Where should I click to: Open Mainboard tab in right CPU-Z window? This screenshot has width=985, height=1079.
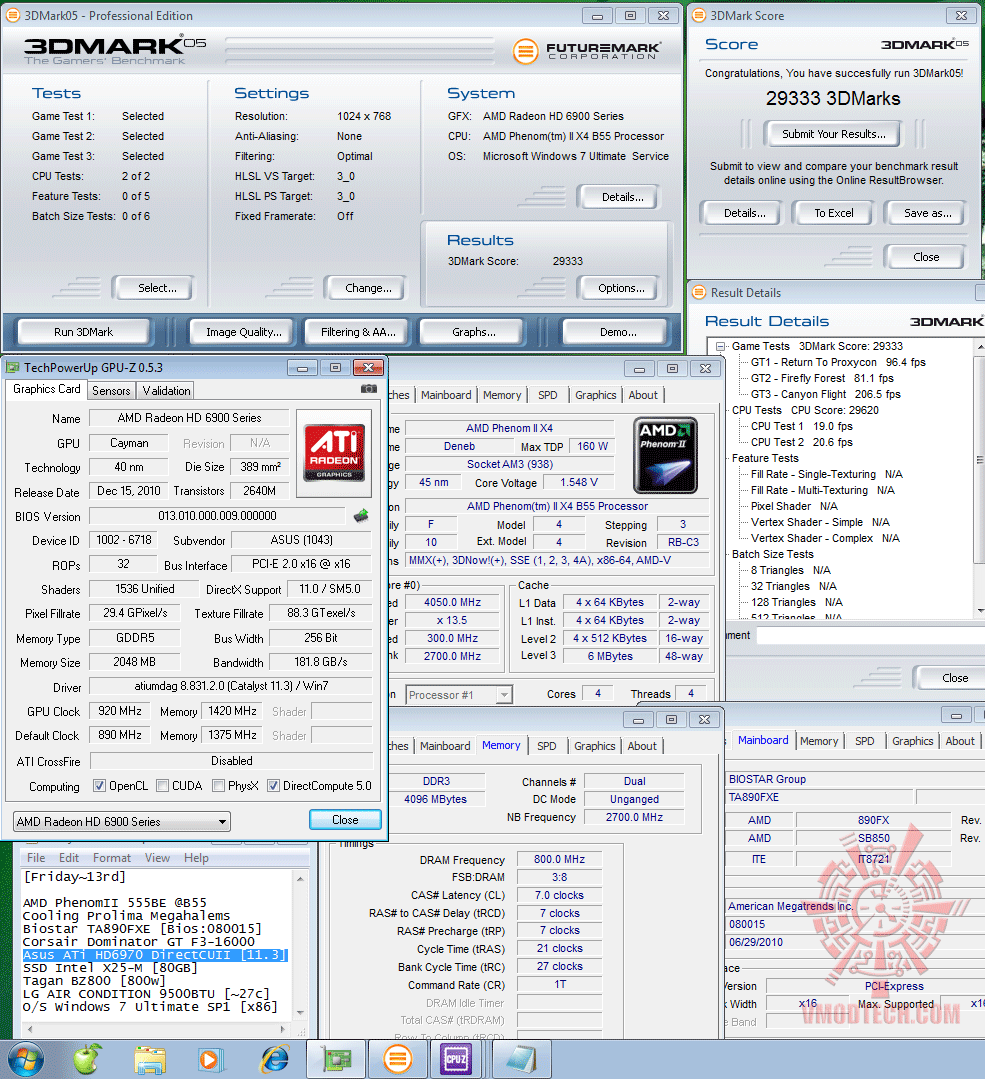763,740
